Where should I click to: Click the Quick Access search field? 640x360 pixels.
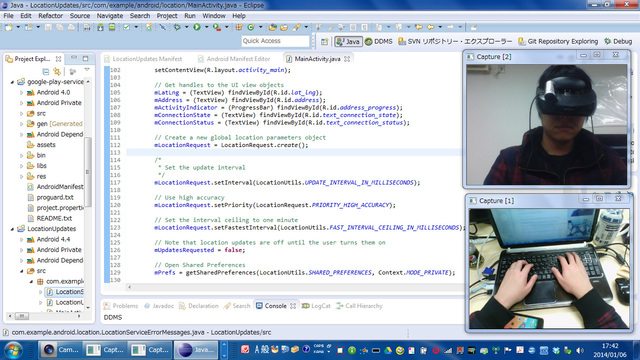[276, 41]
